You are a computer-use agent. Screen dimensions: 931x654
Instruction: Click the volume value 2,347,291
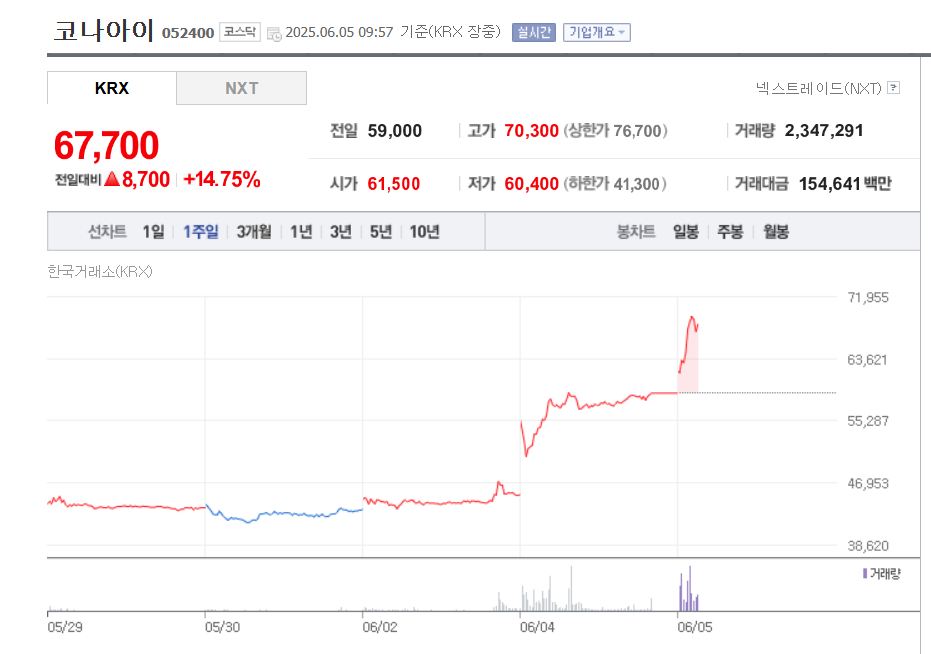(x=824, y=131)
